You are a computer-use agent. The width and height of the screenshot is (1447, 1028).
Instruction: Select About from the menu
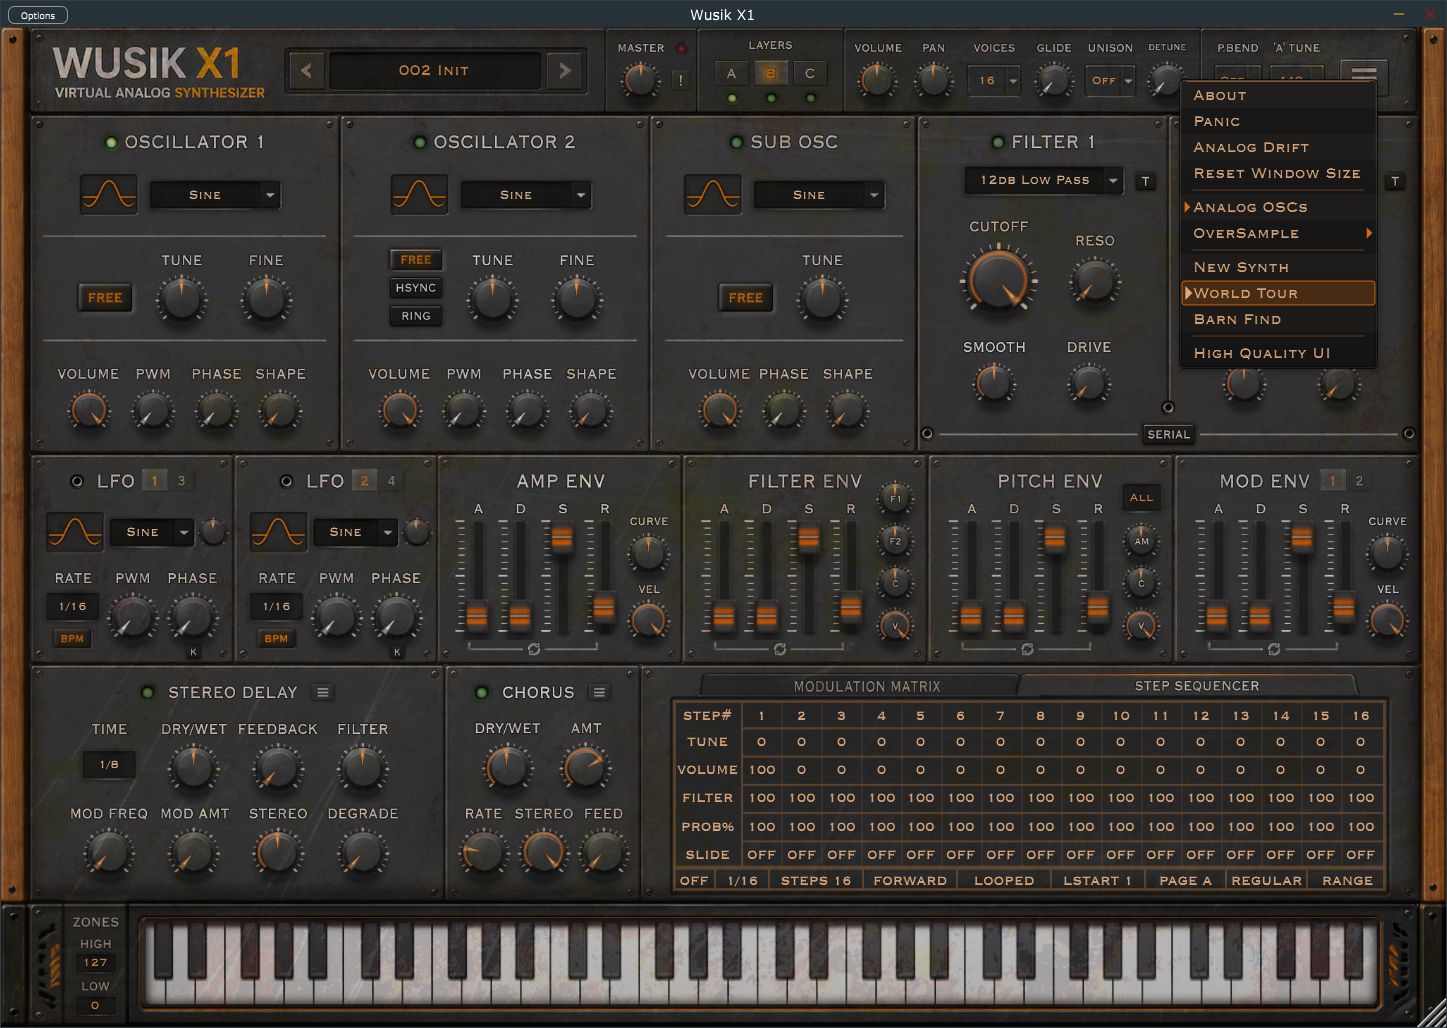(x=1279, y=95)
